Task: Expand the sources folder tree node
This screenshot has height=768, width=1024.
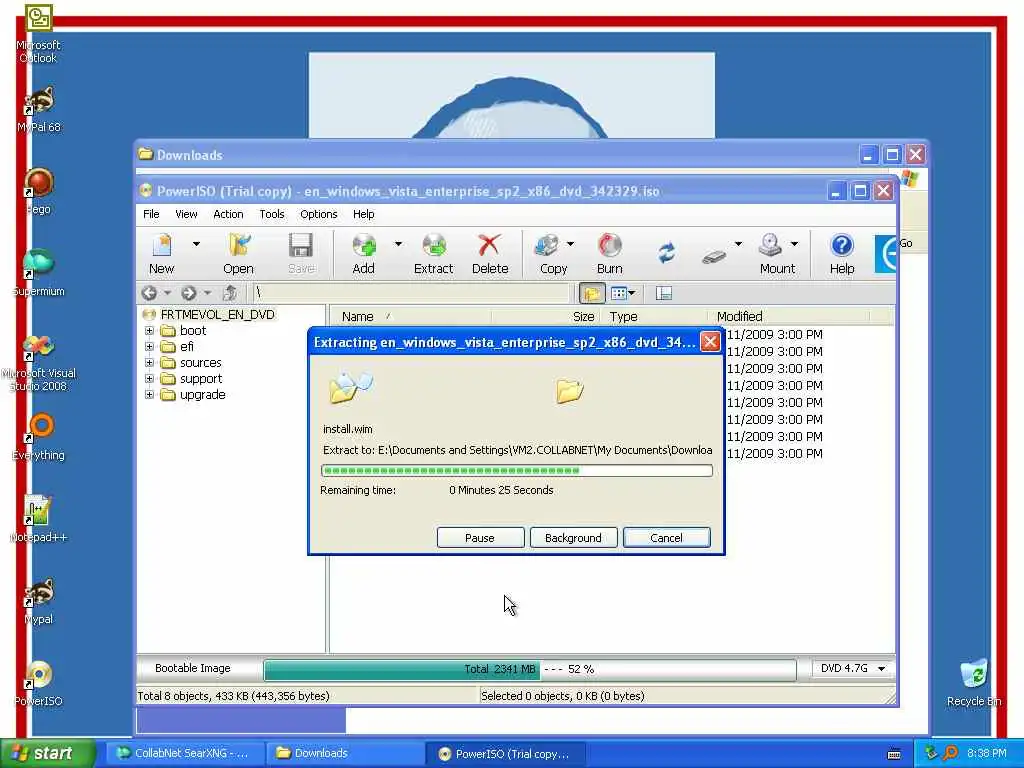Action: click(x=149, y=363)
